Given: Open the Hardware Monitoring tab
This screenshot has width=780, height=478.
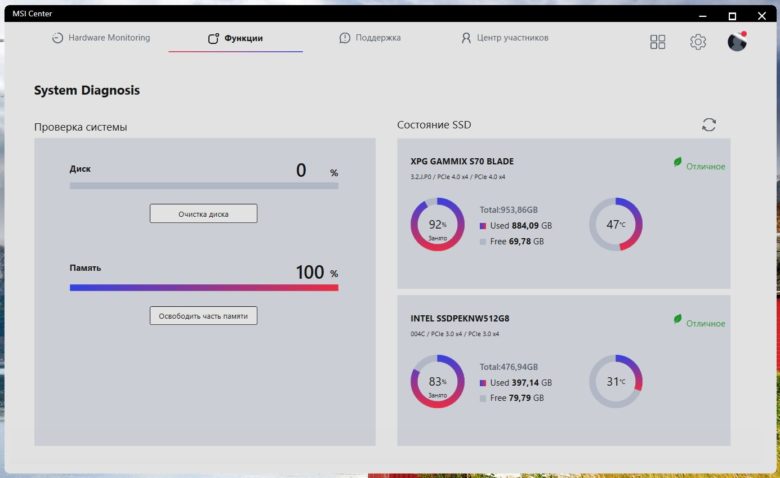Looking at the screenshot, I should pyautogui.click(x=101, y=38).
